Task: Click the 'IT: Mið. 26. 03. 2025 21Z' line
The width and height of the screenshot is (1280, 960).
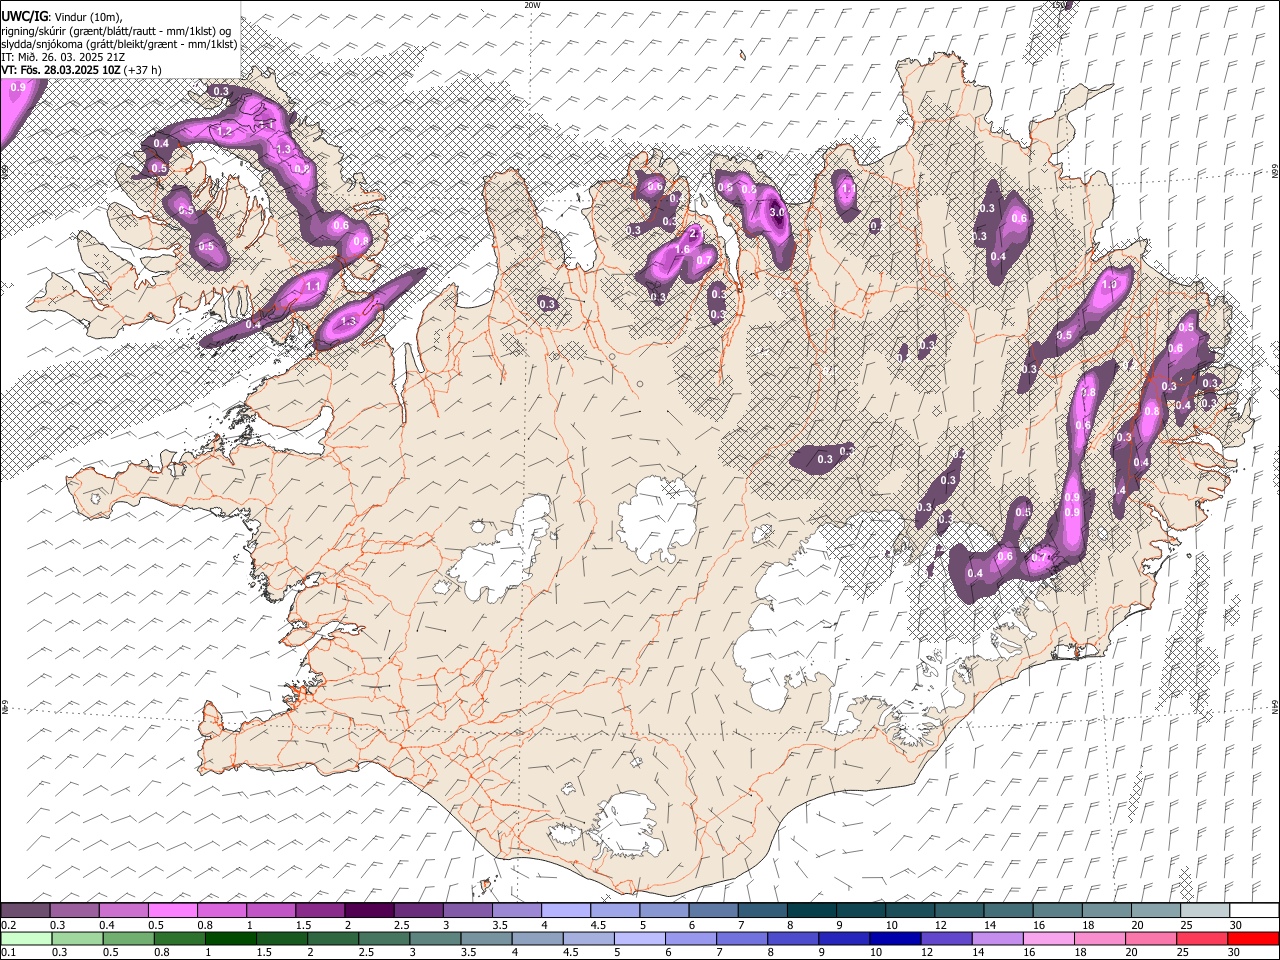Action: point(63,57)
